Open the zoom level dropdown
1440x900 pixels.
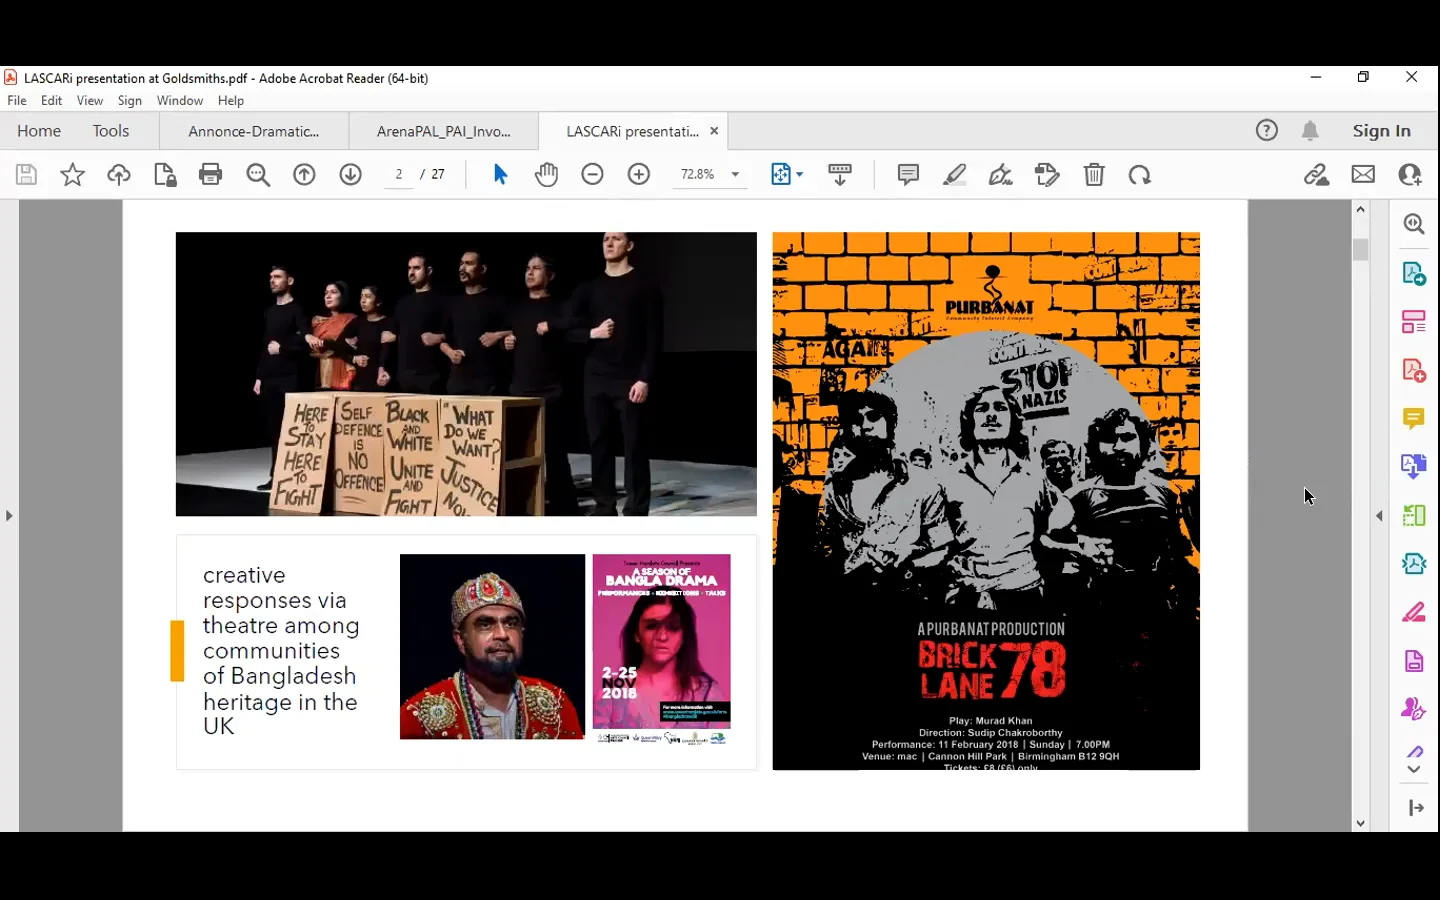[735, 175]
